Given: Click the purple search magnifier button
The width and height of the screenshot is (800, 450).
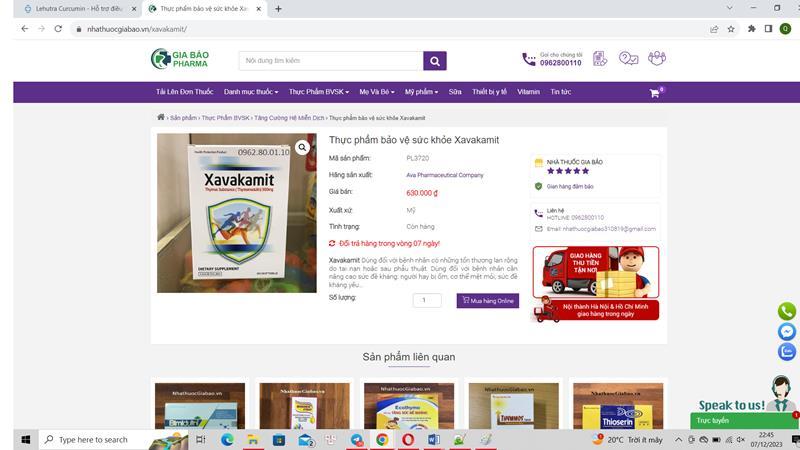Looking at the screenshot, I should [x=434, y=61].
